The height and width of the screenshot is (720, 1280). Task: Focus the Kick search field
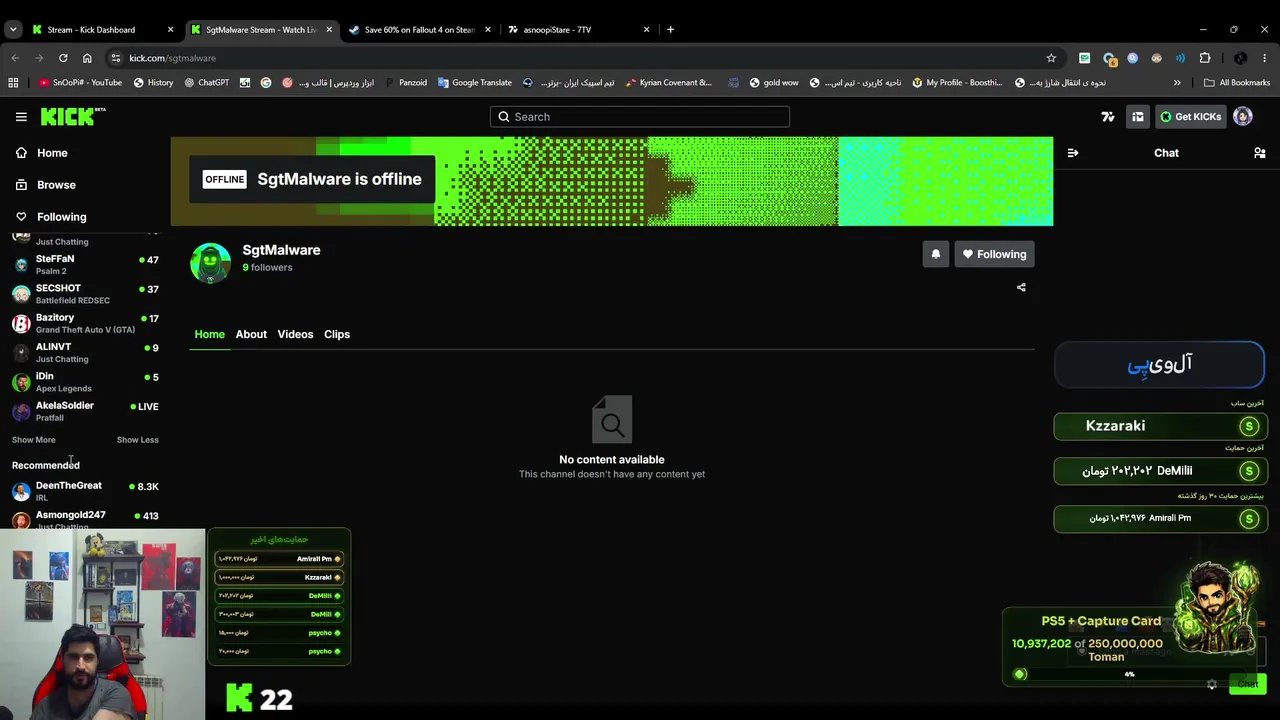pos(640,117)
